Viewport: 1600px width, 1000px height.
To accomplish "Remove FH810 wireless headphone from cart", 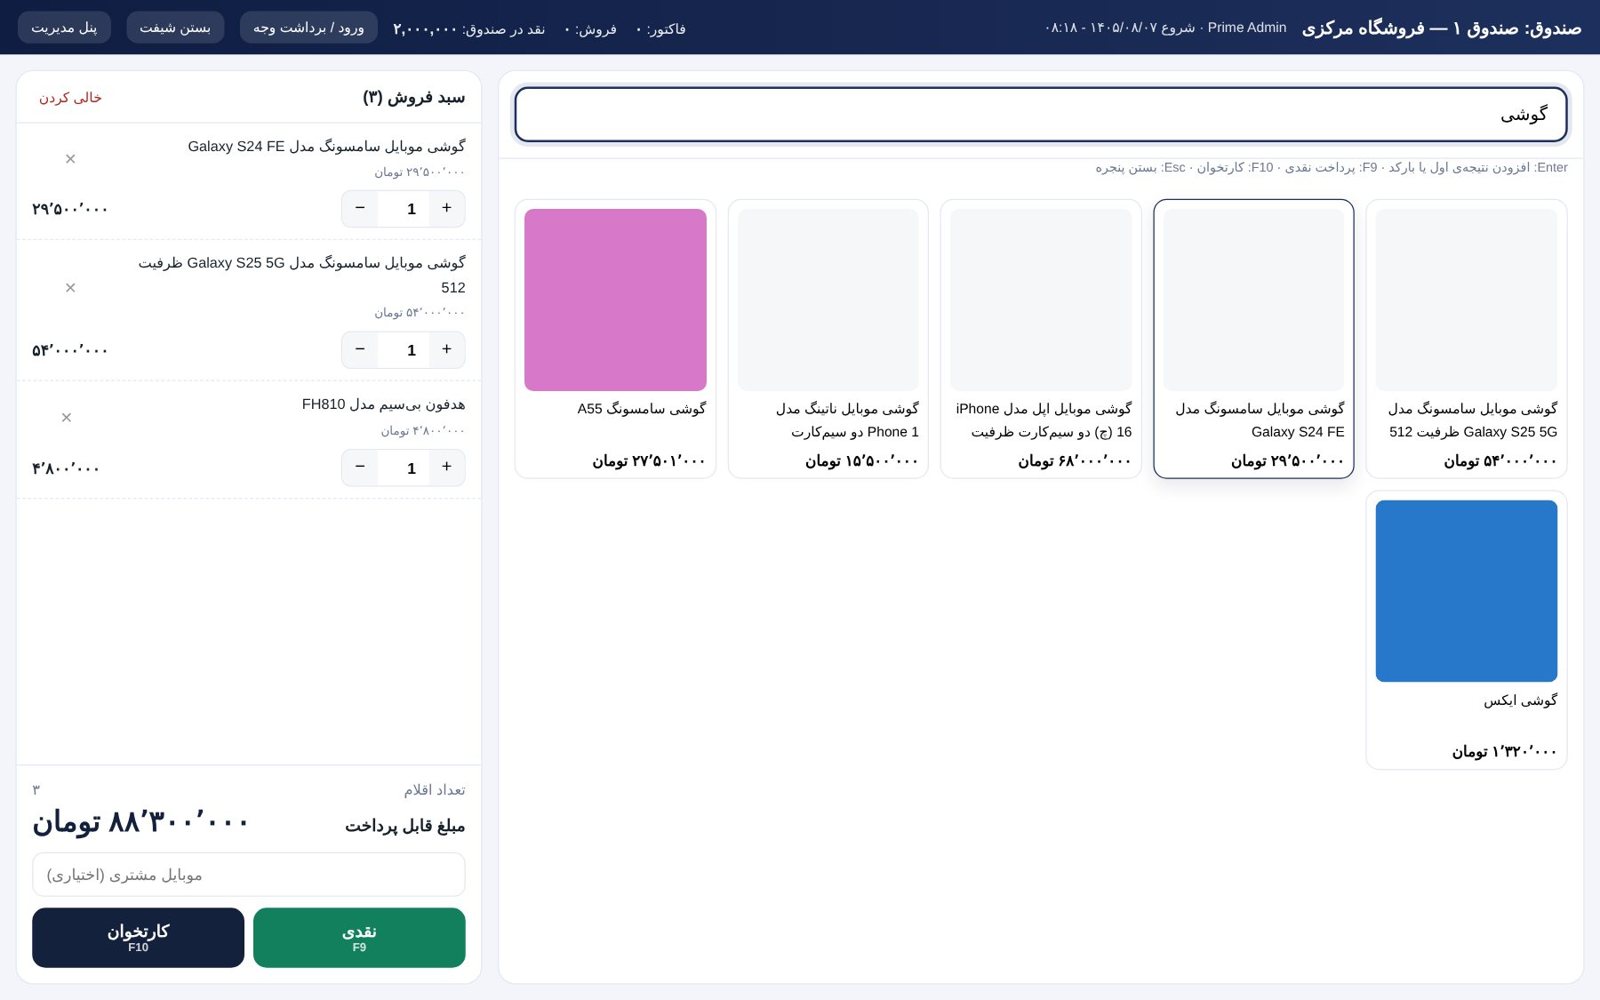I will click(x=66, y=418).
